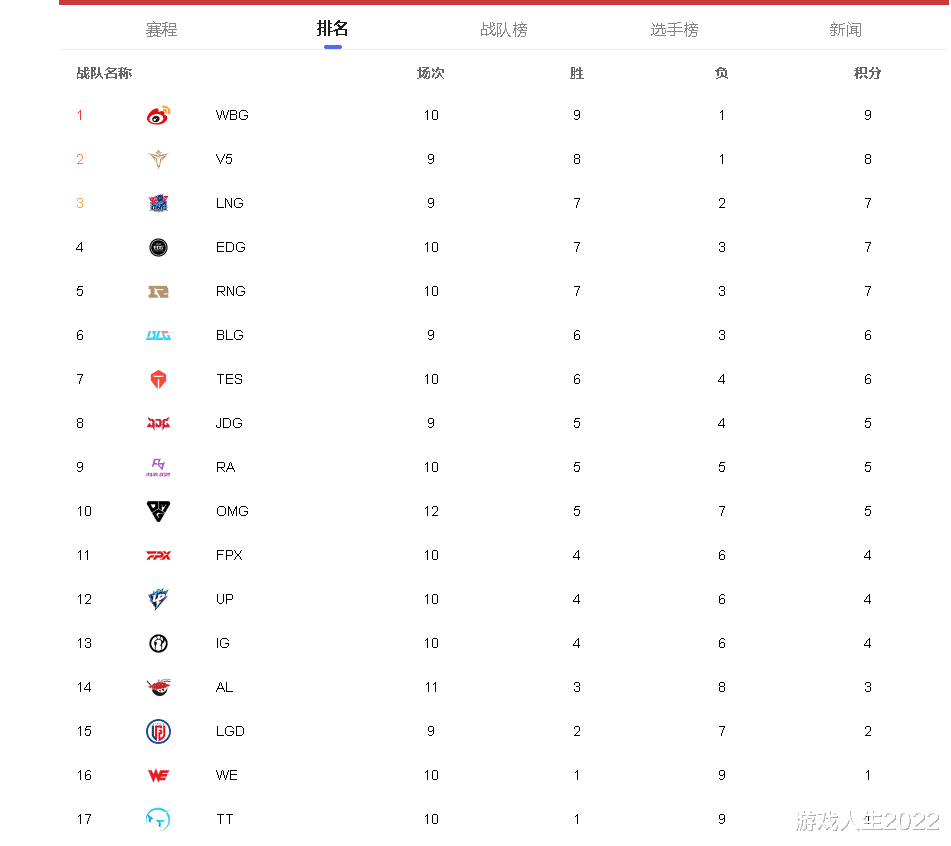This screenshot has width=951, height=846.
Task: Click the RNG team logo
Action: coord(158,292)
